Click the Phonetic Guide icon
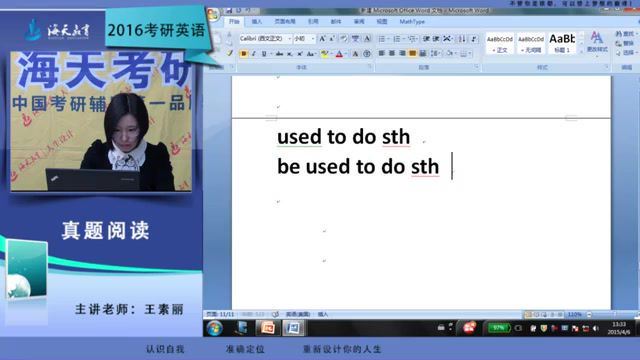 pyautogui.click(x=356, y=39)
